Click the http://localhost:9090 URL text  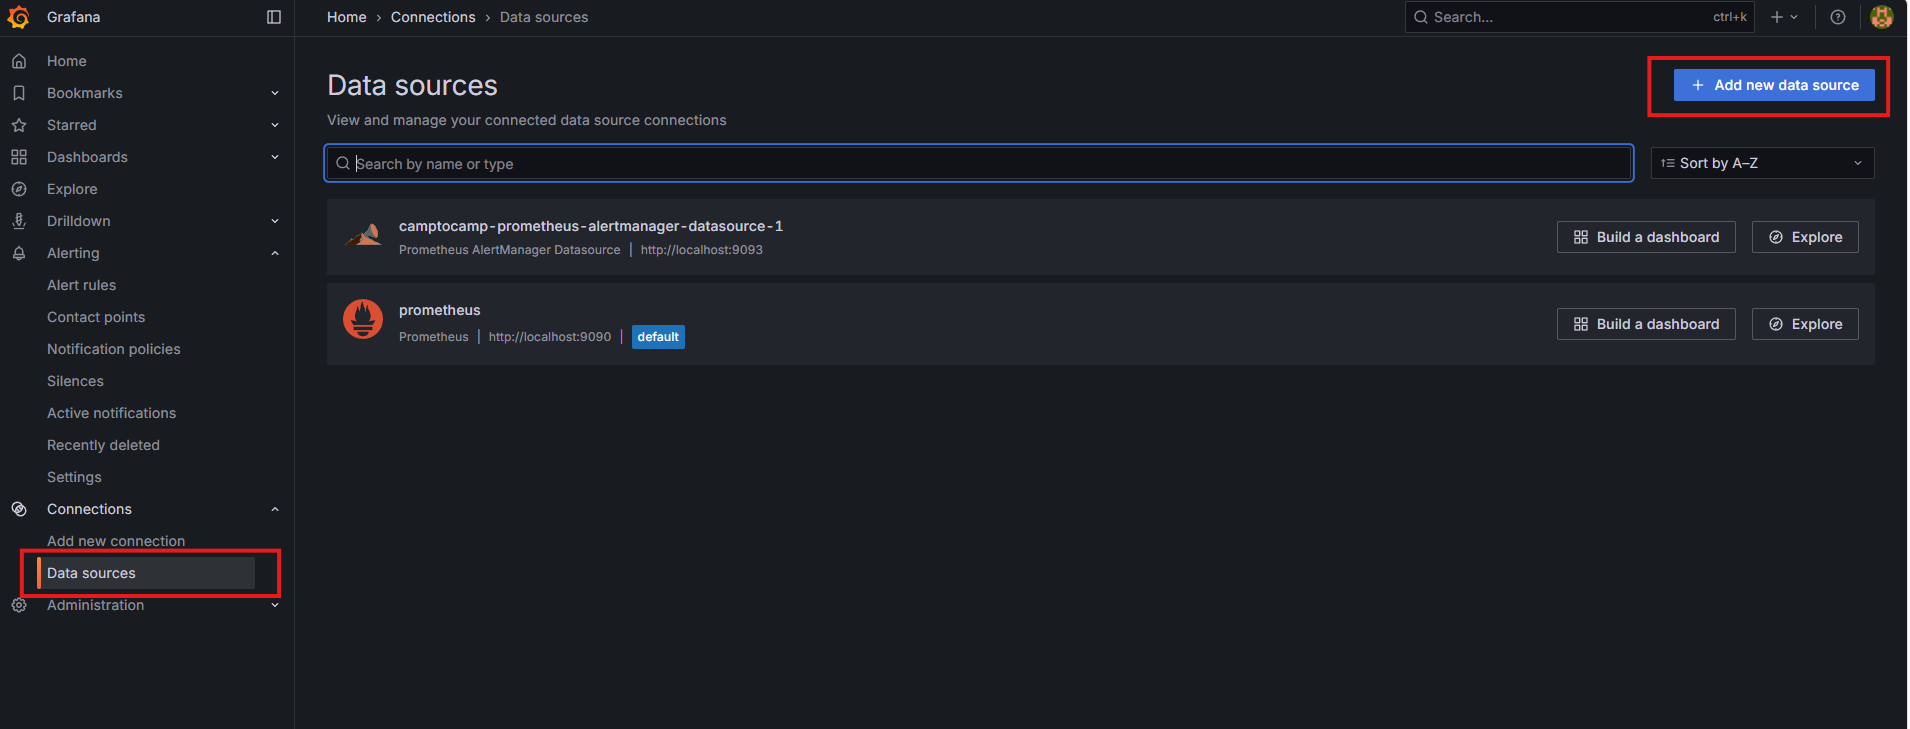tap(550, 337)
